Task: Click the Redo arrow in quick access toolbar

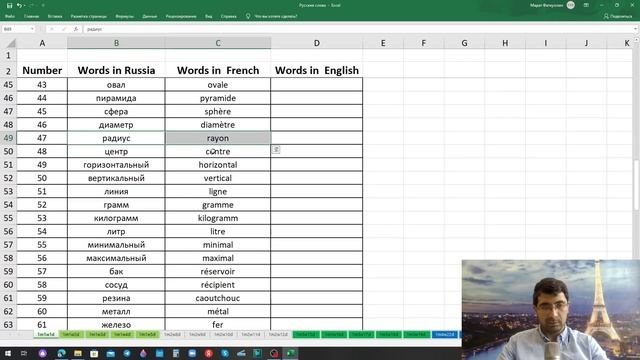Action: coord(31,5)
